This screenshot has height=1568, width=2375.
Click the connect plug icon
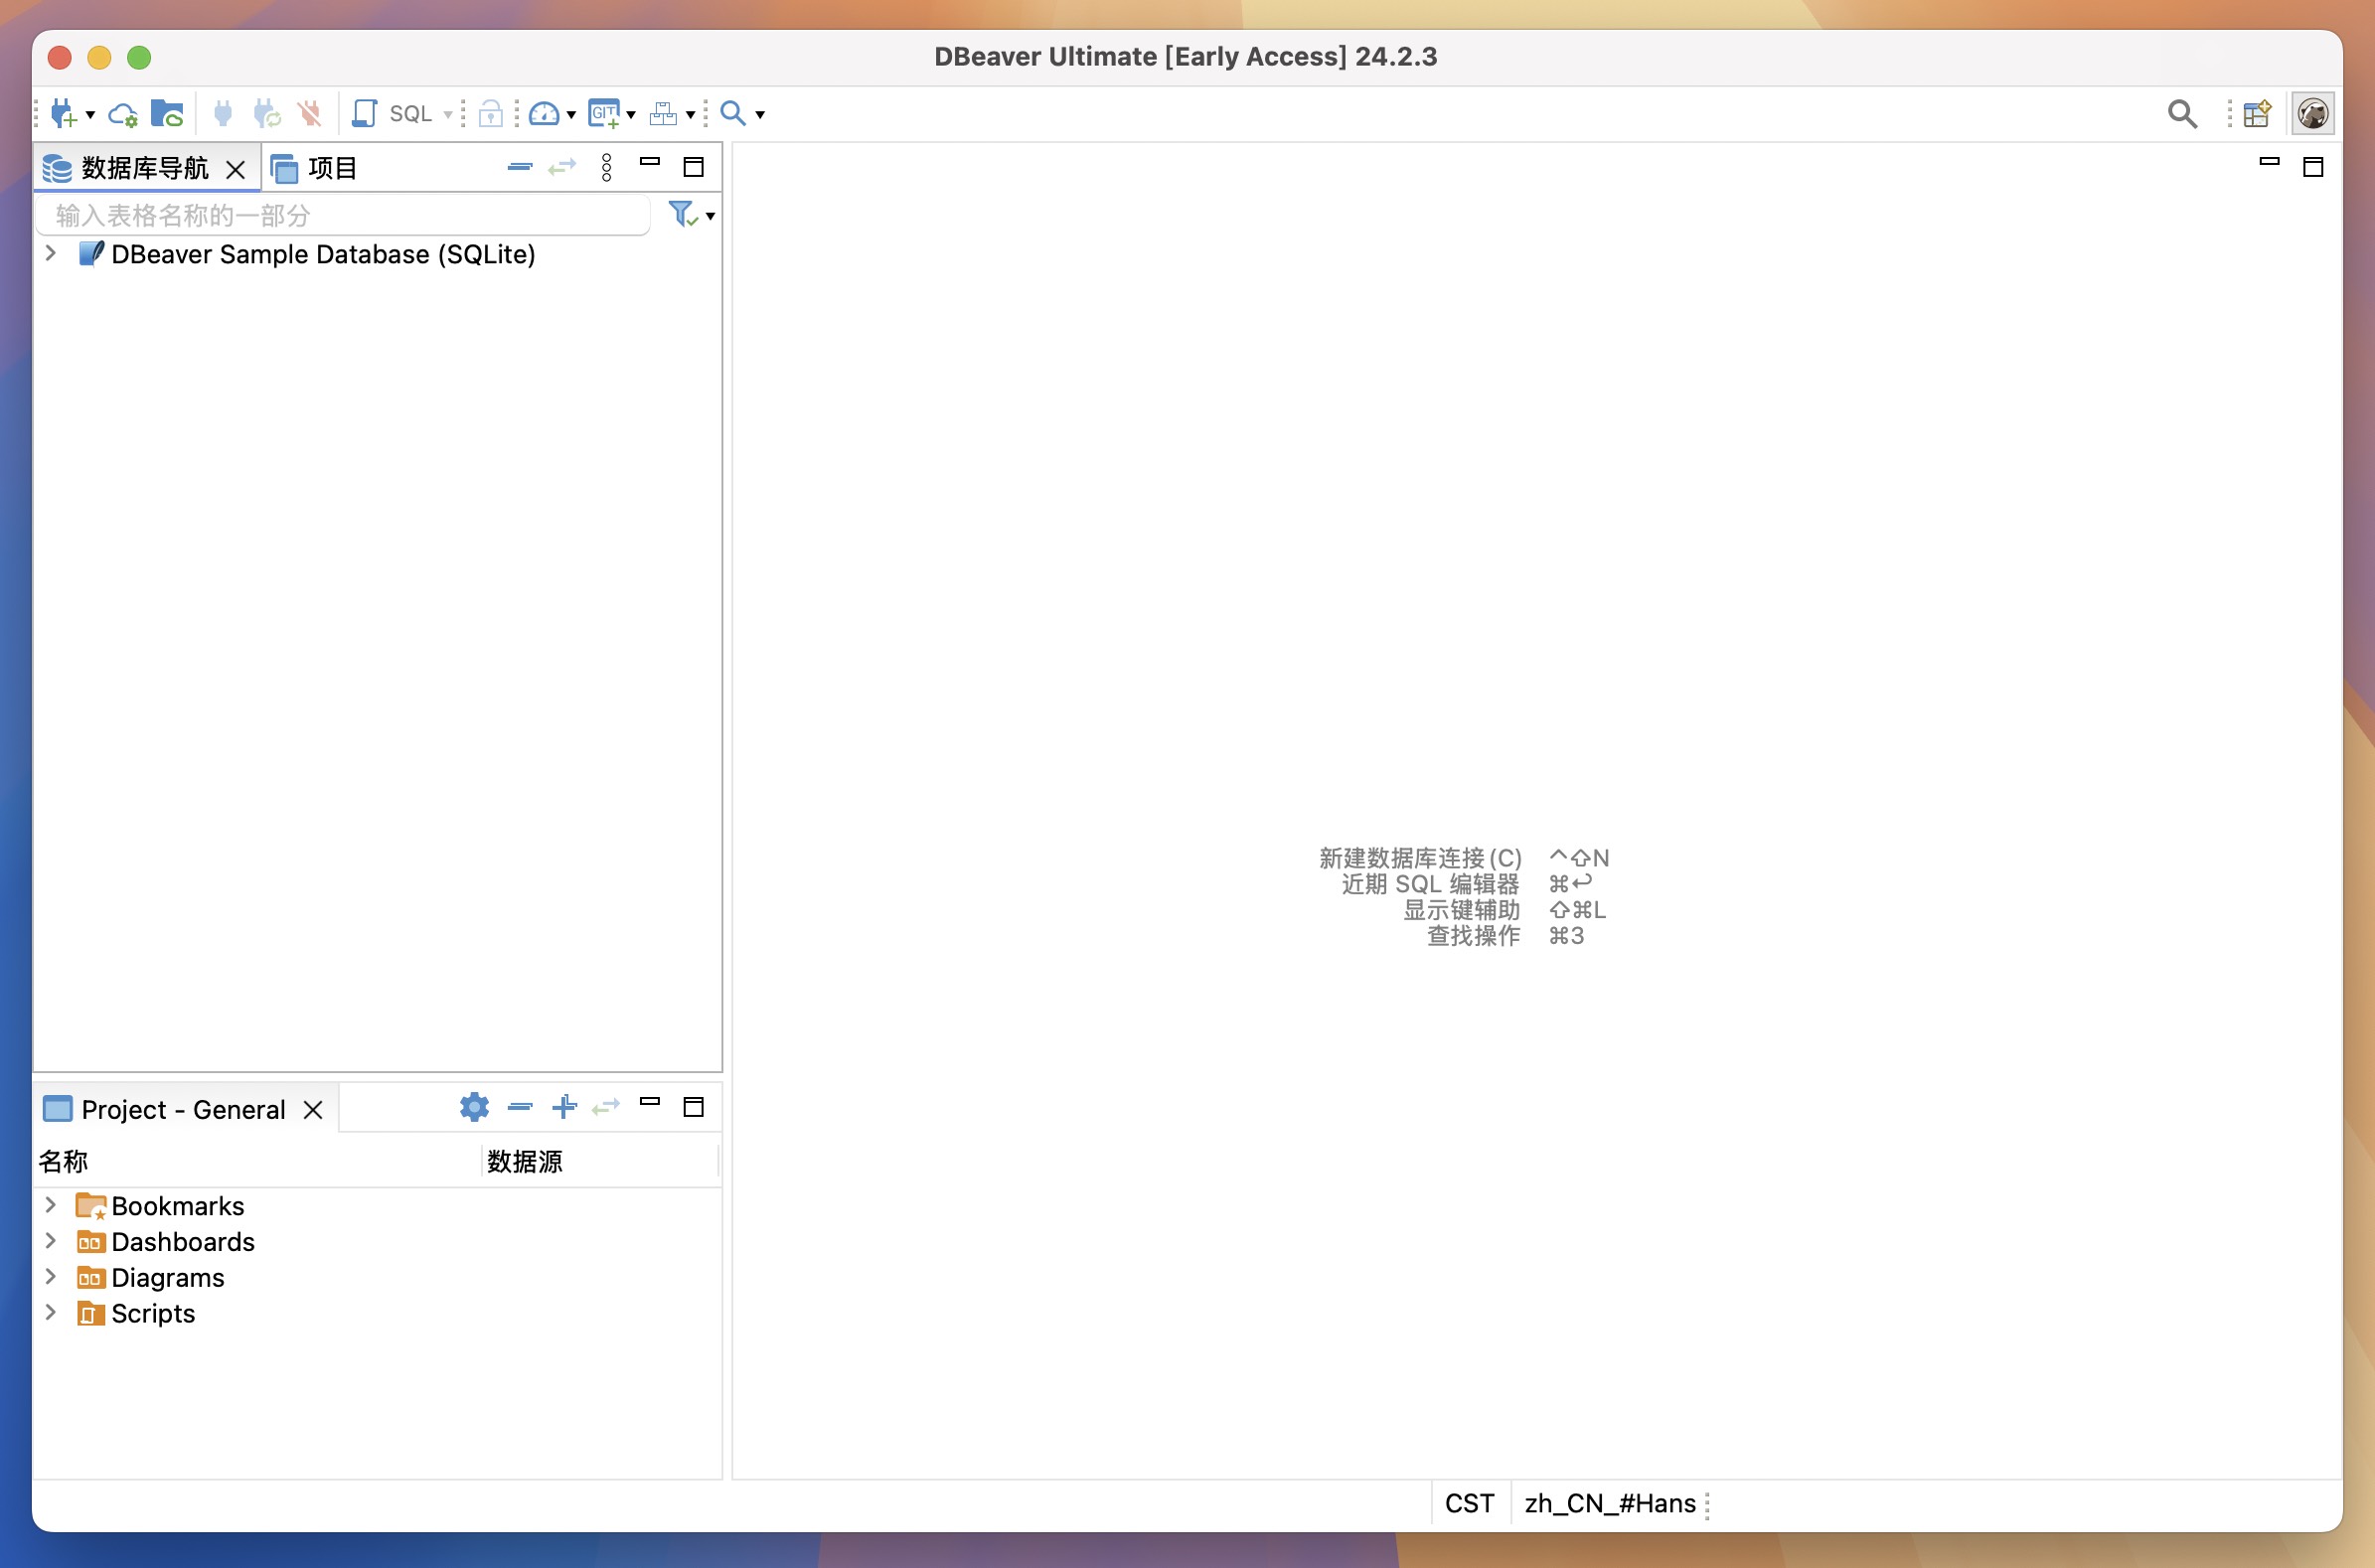coord(223,114)
